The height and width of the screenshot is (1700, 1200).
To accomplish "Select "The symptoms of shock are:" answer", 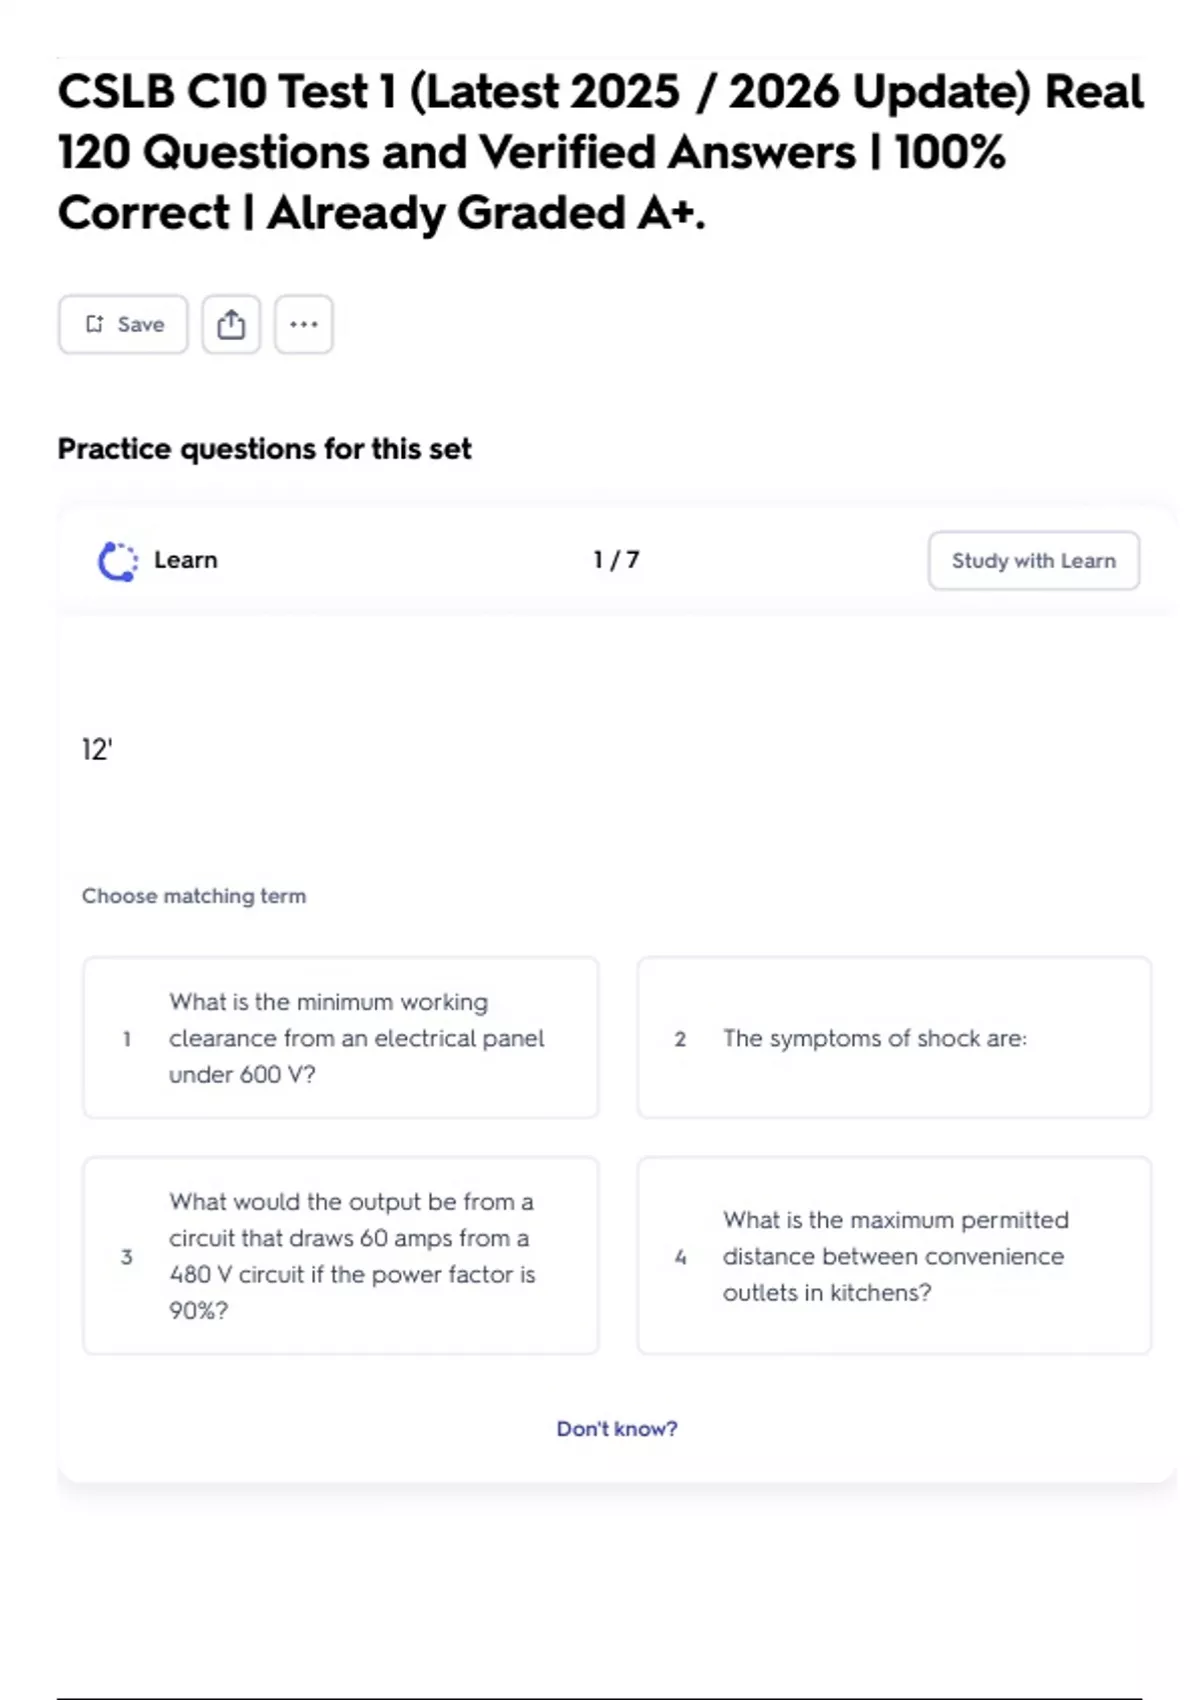I will pyautogui.click(x=894, y=1038).
